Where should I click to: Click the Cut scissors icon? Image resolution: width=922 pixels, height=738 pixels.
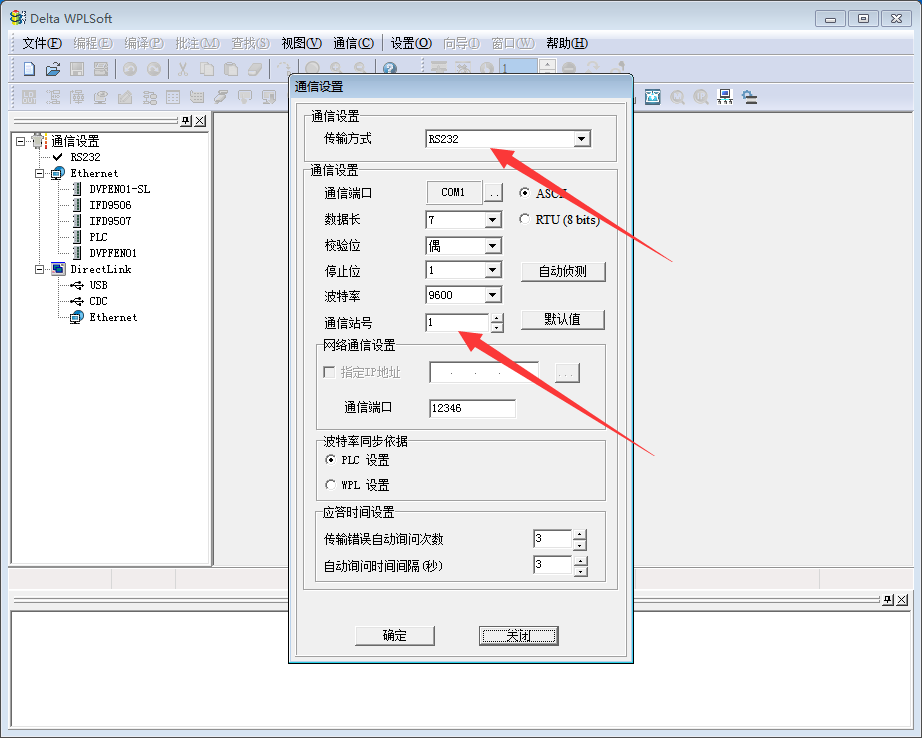[x=183, y=69]
